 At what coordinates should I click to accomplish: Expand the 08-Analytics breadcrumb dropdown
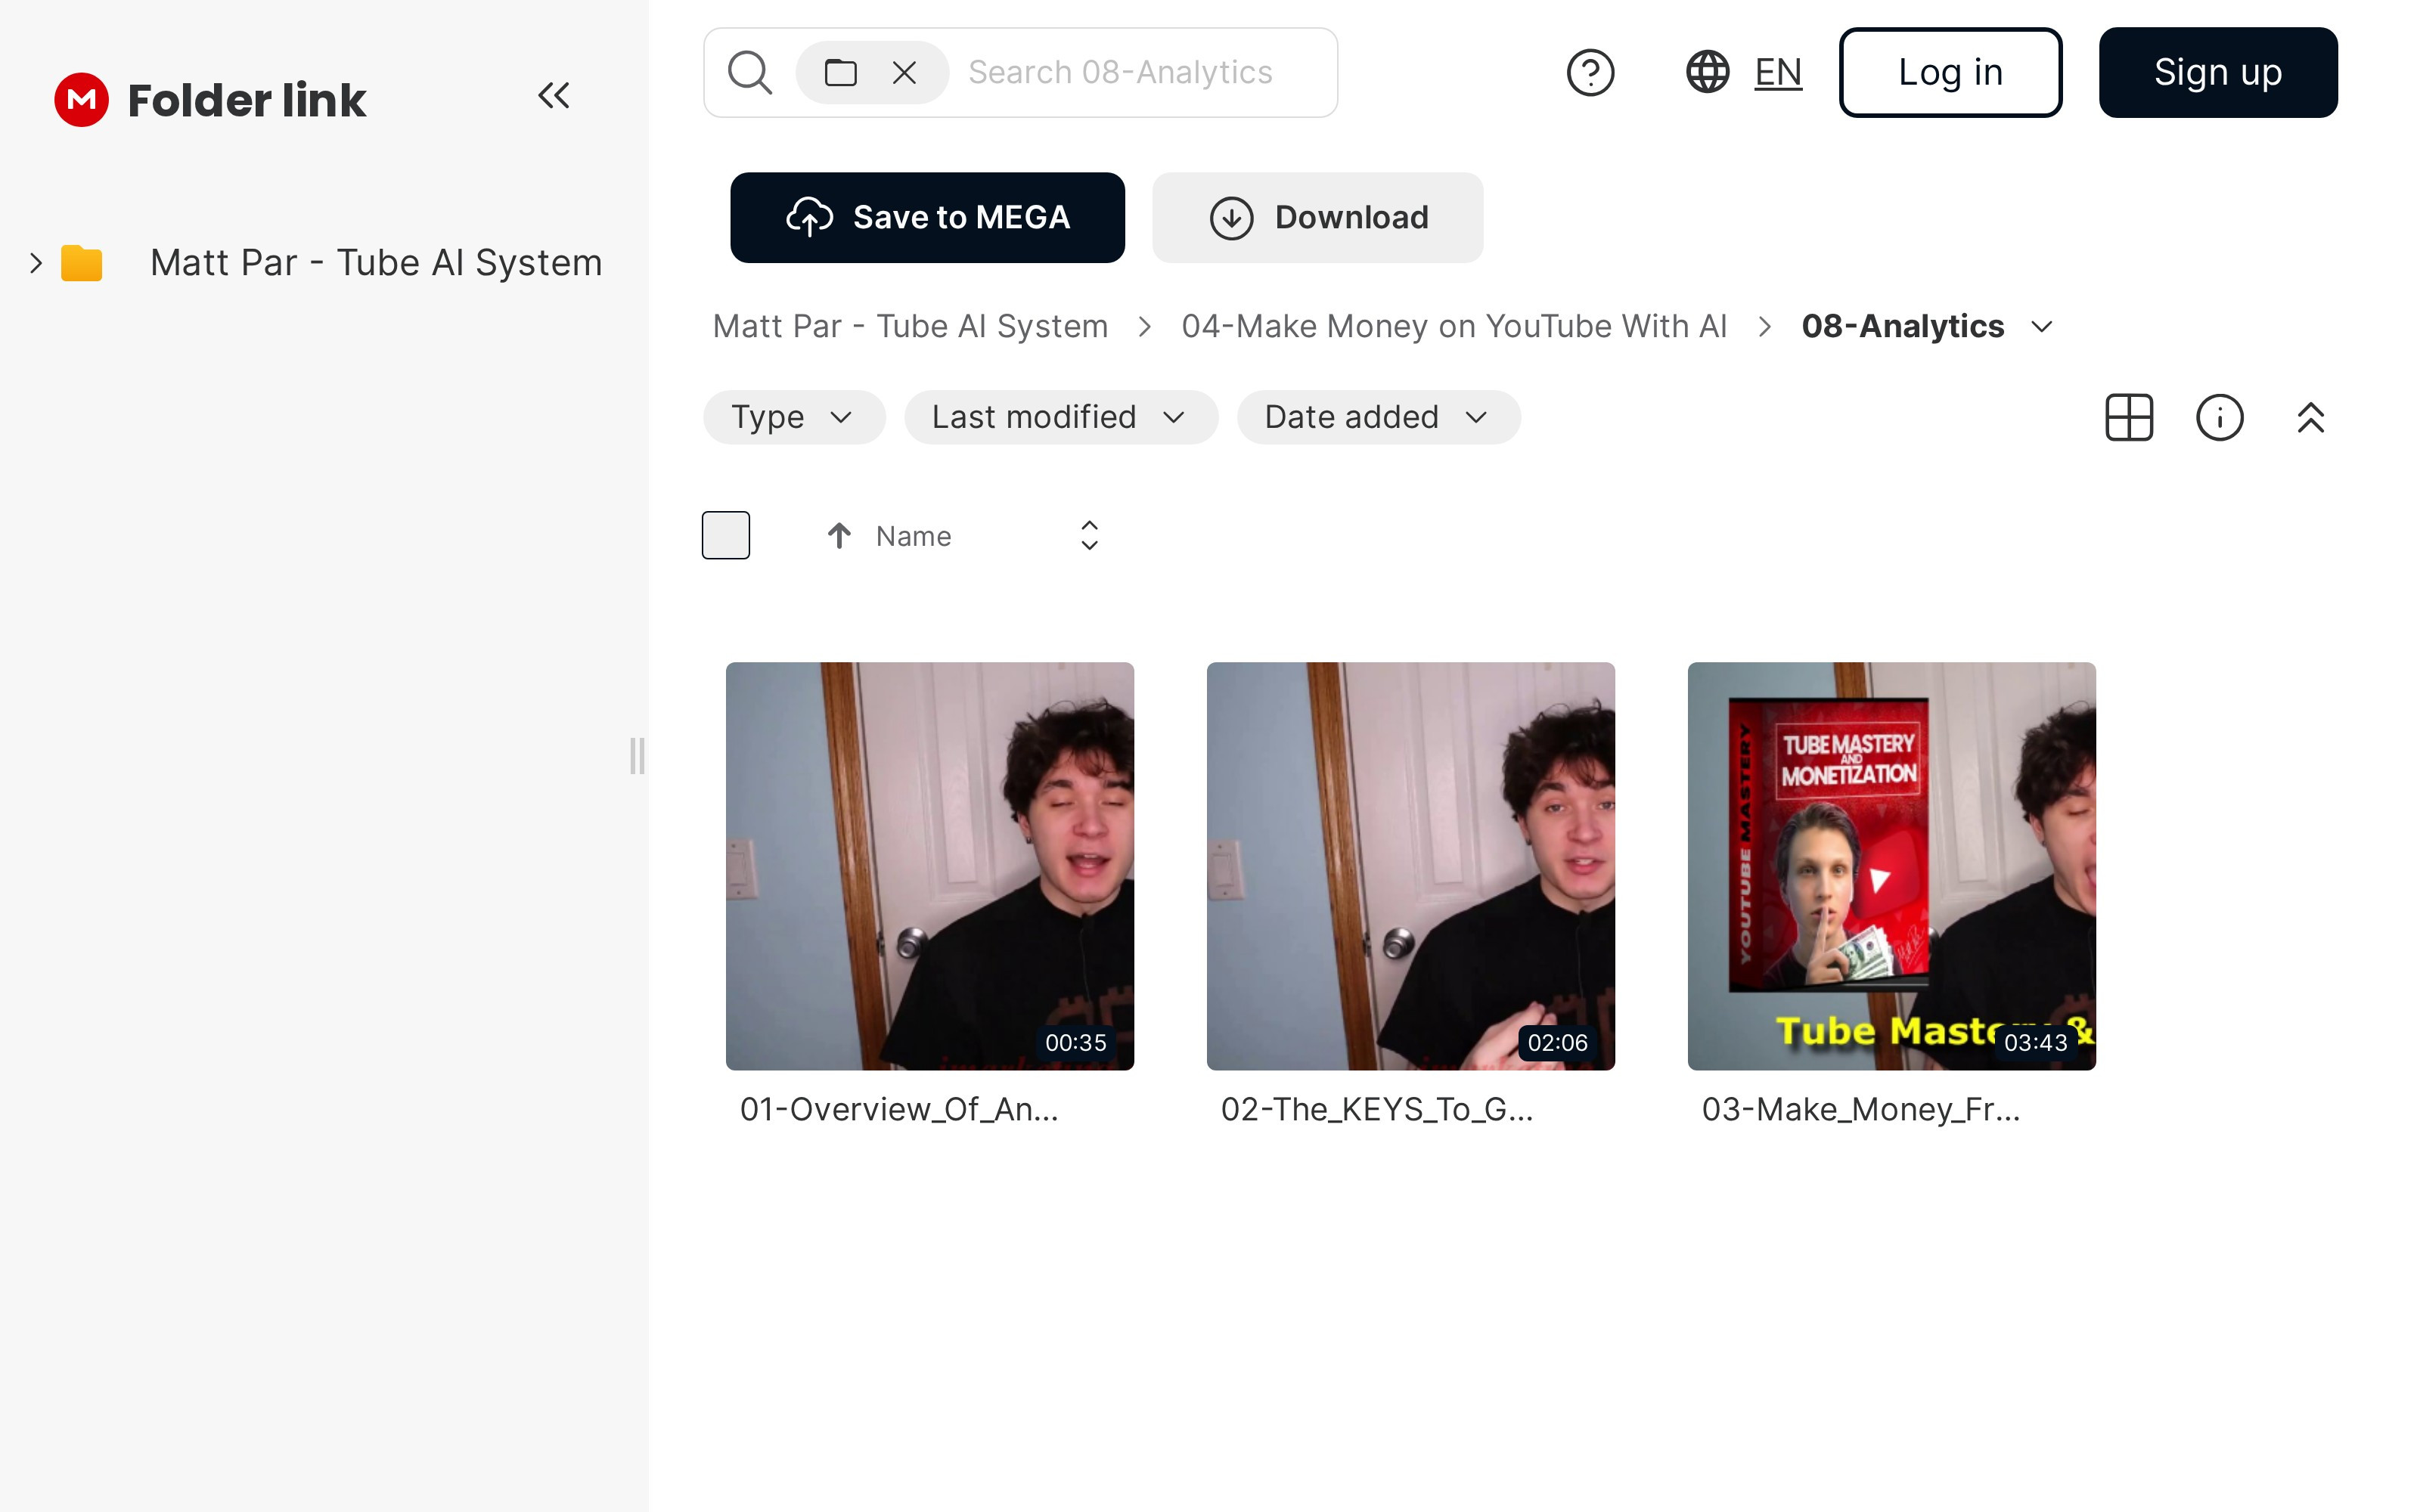point(2042,327)
